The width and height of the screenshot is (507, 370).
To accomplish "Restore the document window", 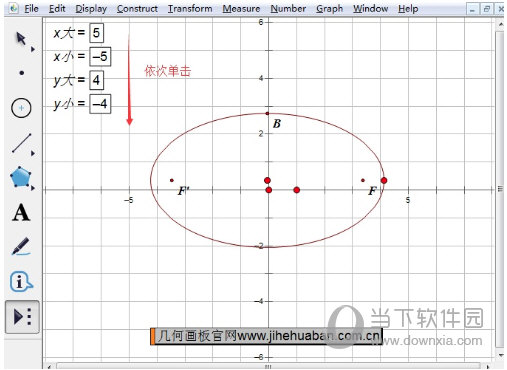I will click(x=486, y=9).
